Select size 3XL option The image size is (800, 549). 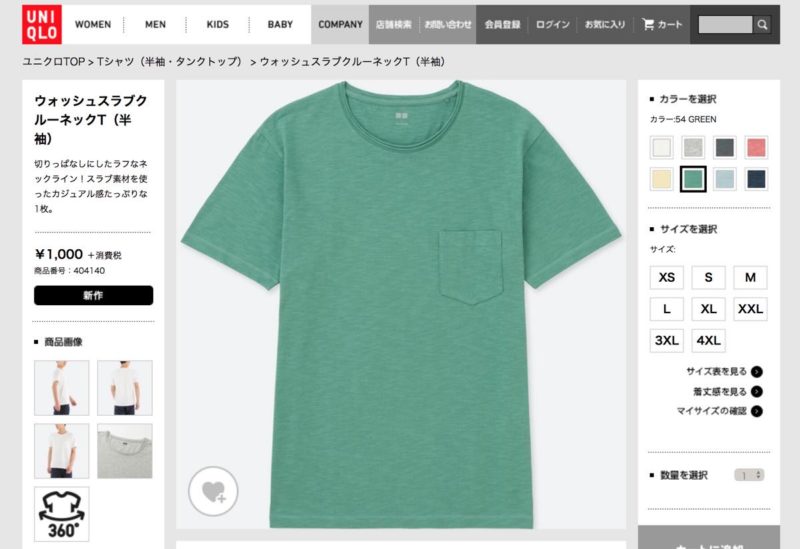[666, 340]
